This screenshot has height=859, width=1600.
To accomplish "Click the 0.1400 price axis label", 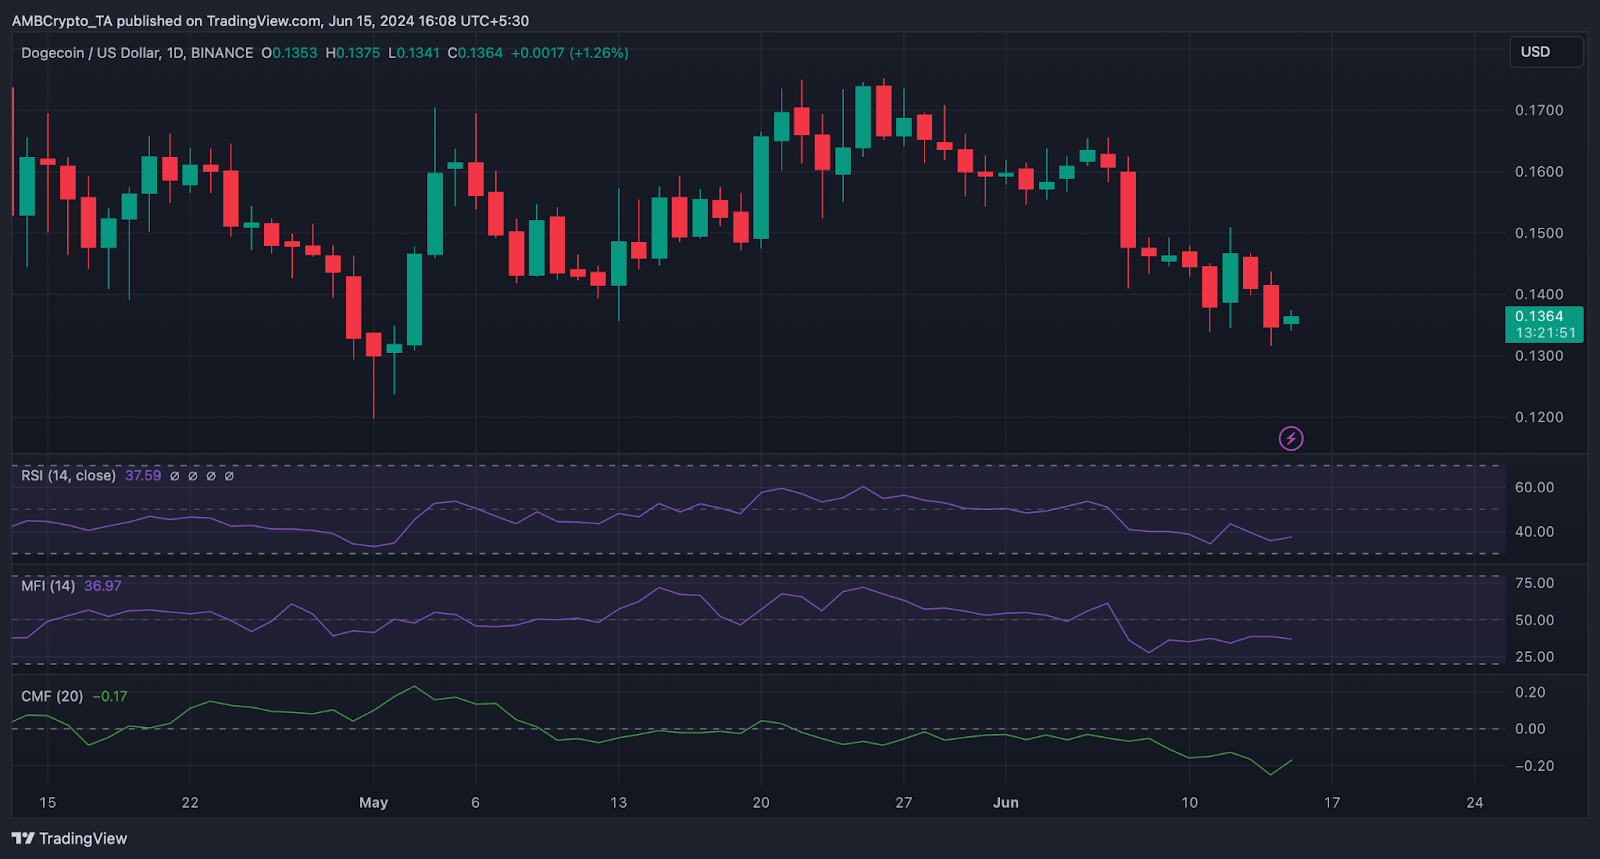I will 1539,294.
